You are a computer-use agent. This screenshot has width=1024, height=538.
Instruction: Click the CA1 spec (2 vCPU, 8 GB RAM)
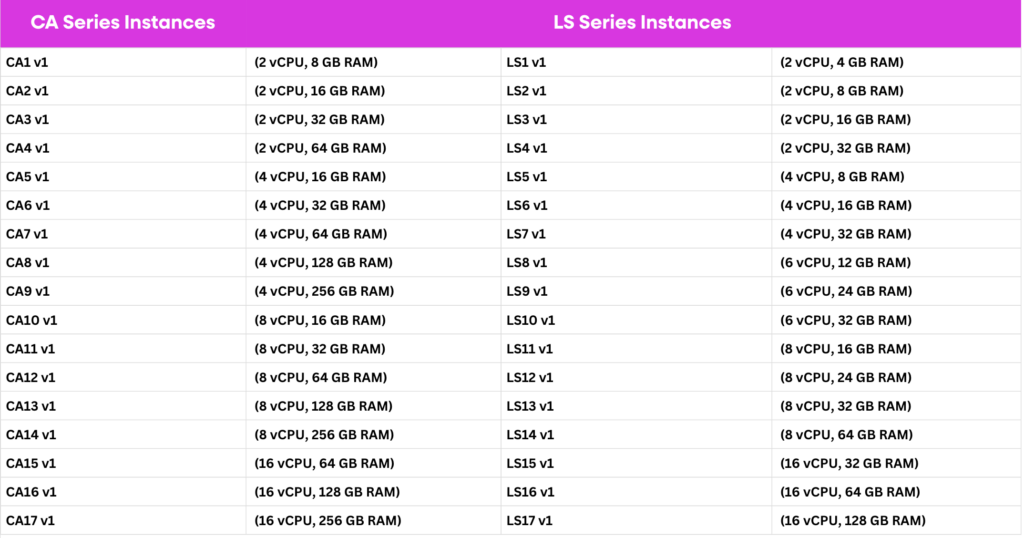click(315, 62)
